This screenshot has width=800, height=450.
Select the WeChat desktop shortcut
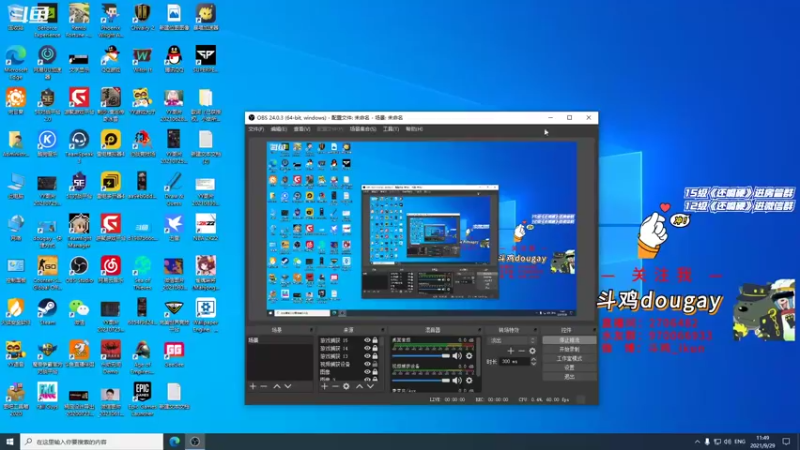79,311
